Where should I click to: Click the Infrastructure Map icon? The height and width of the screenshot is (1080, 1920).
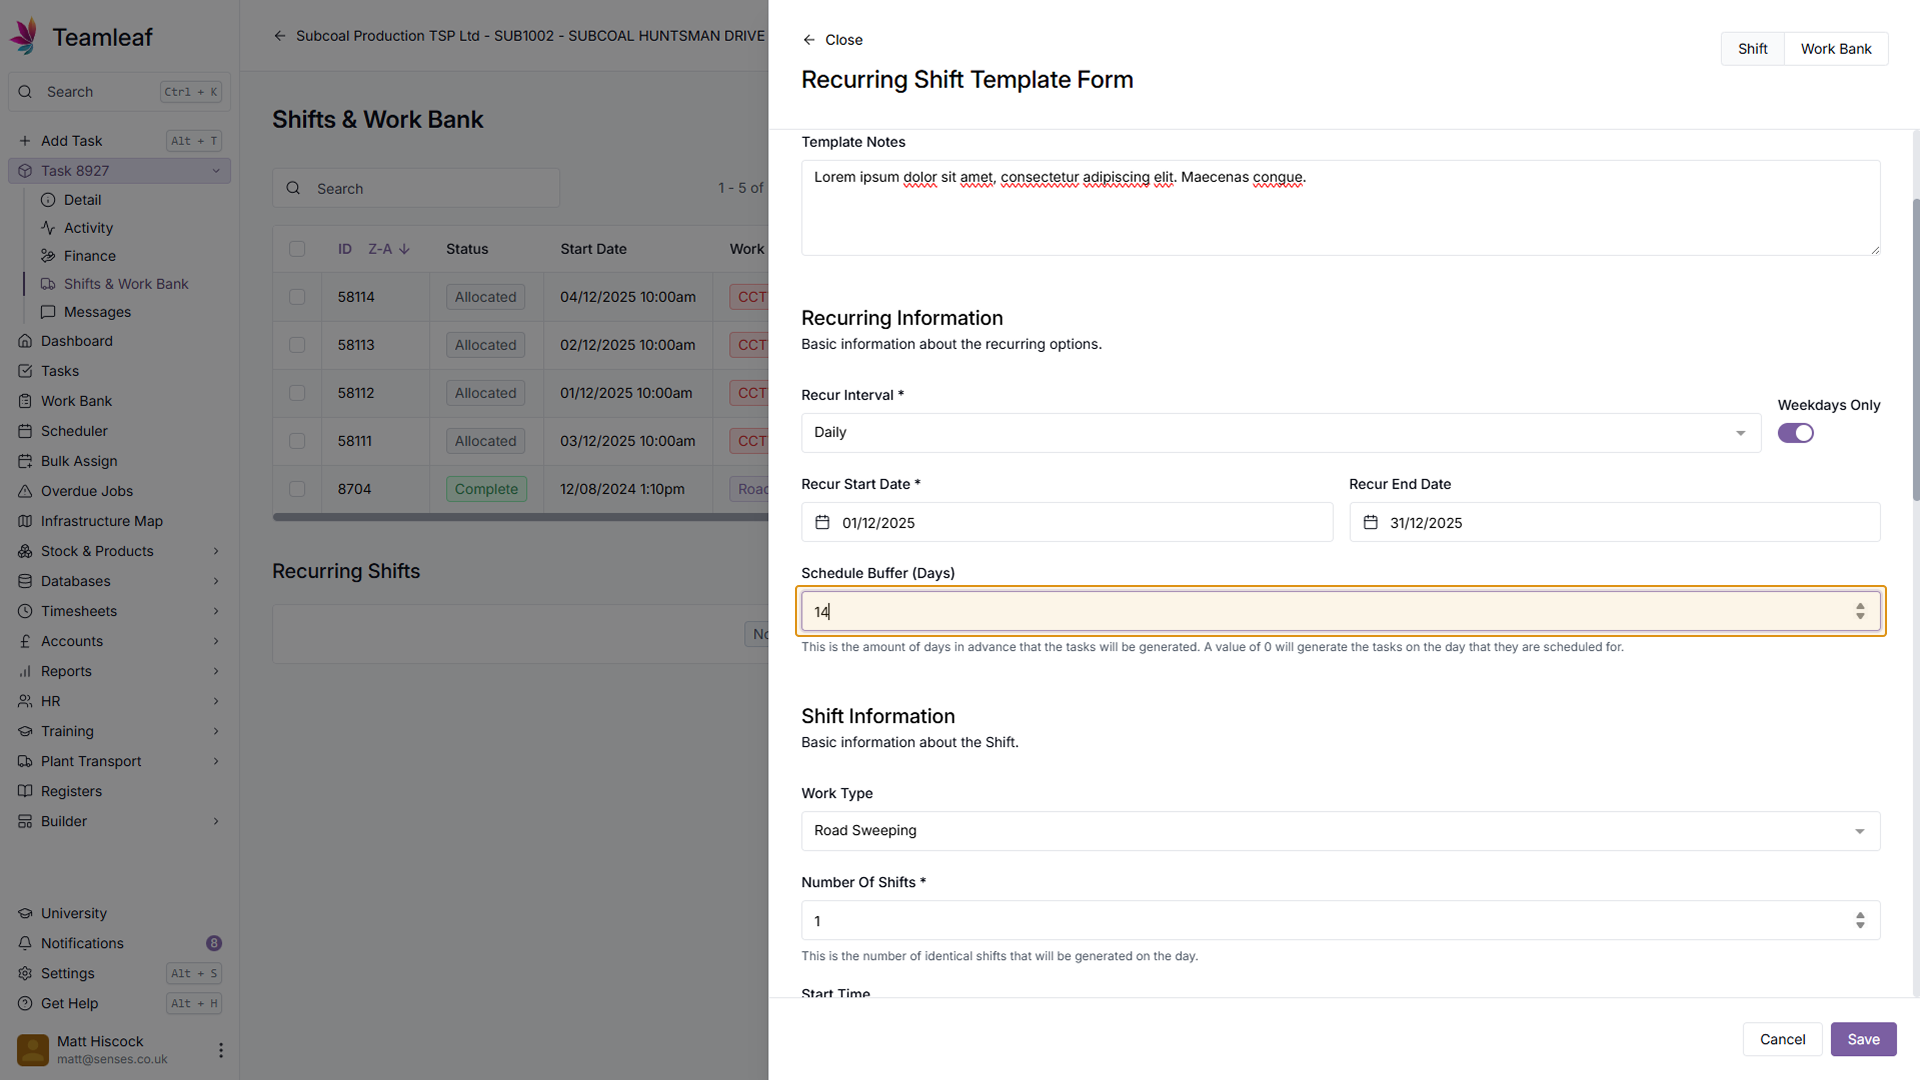point(25,521)
